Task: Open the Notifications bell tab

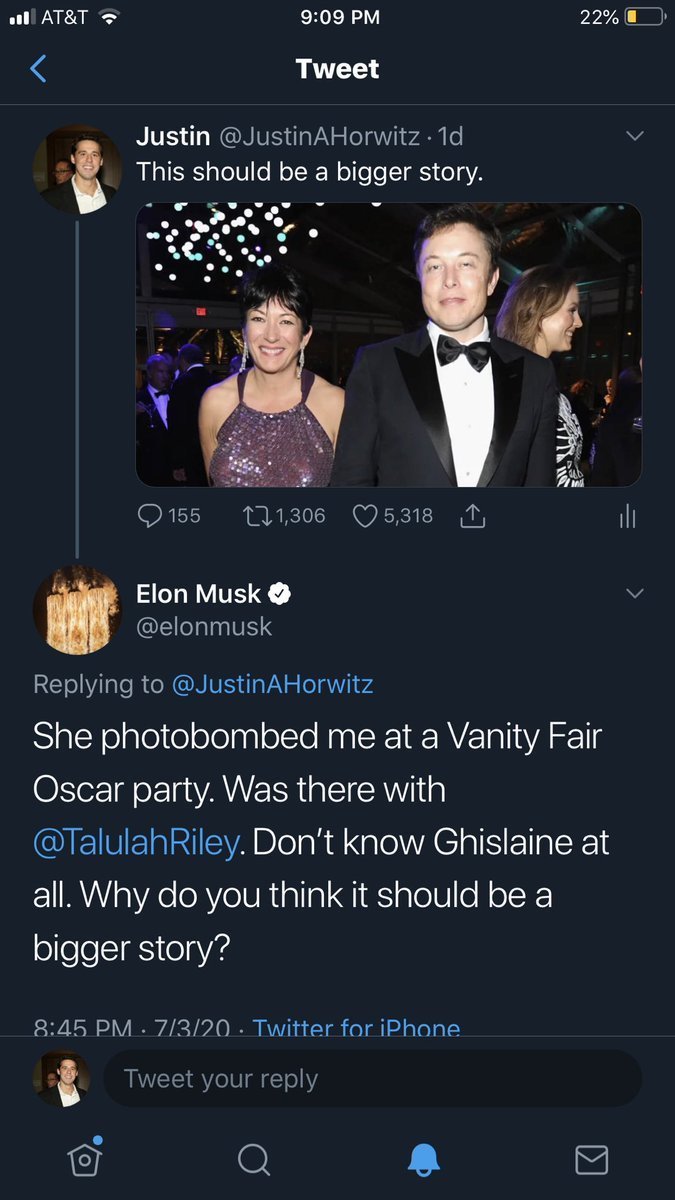Action: click(x=424, y=1159)
